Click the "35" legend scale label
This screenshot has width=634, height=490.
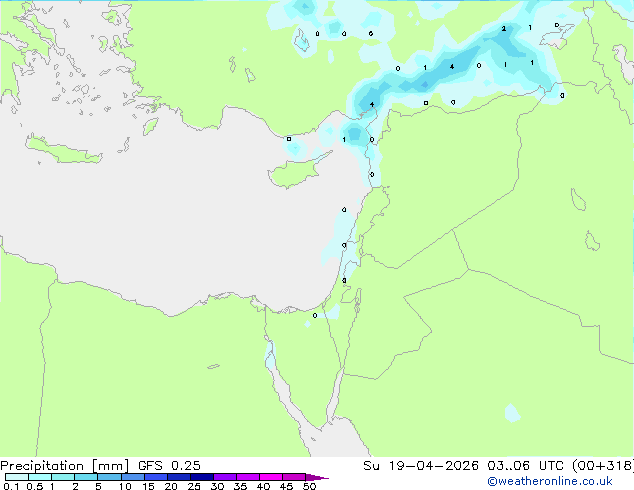240,486
